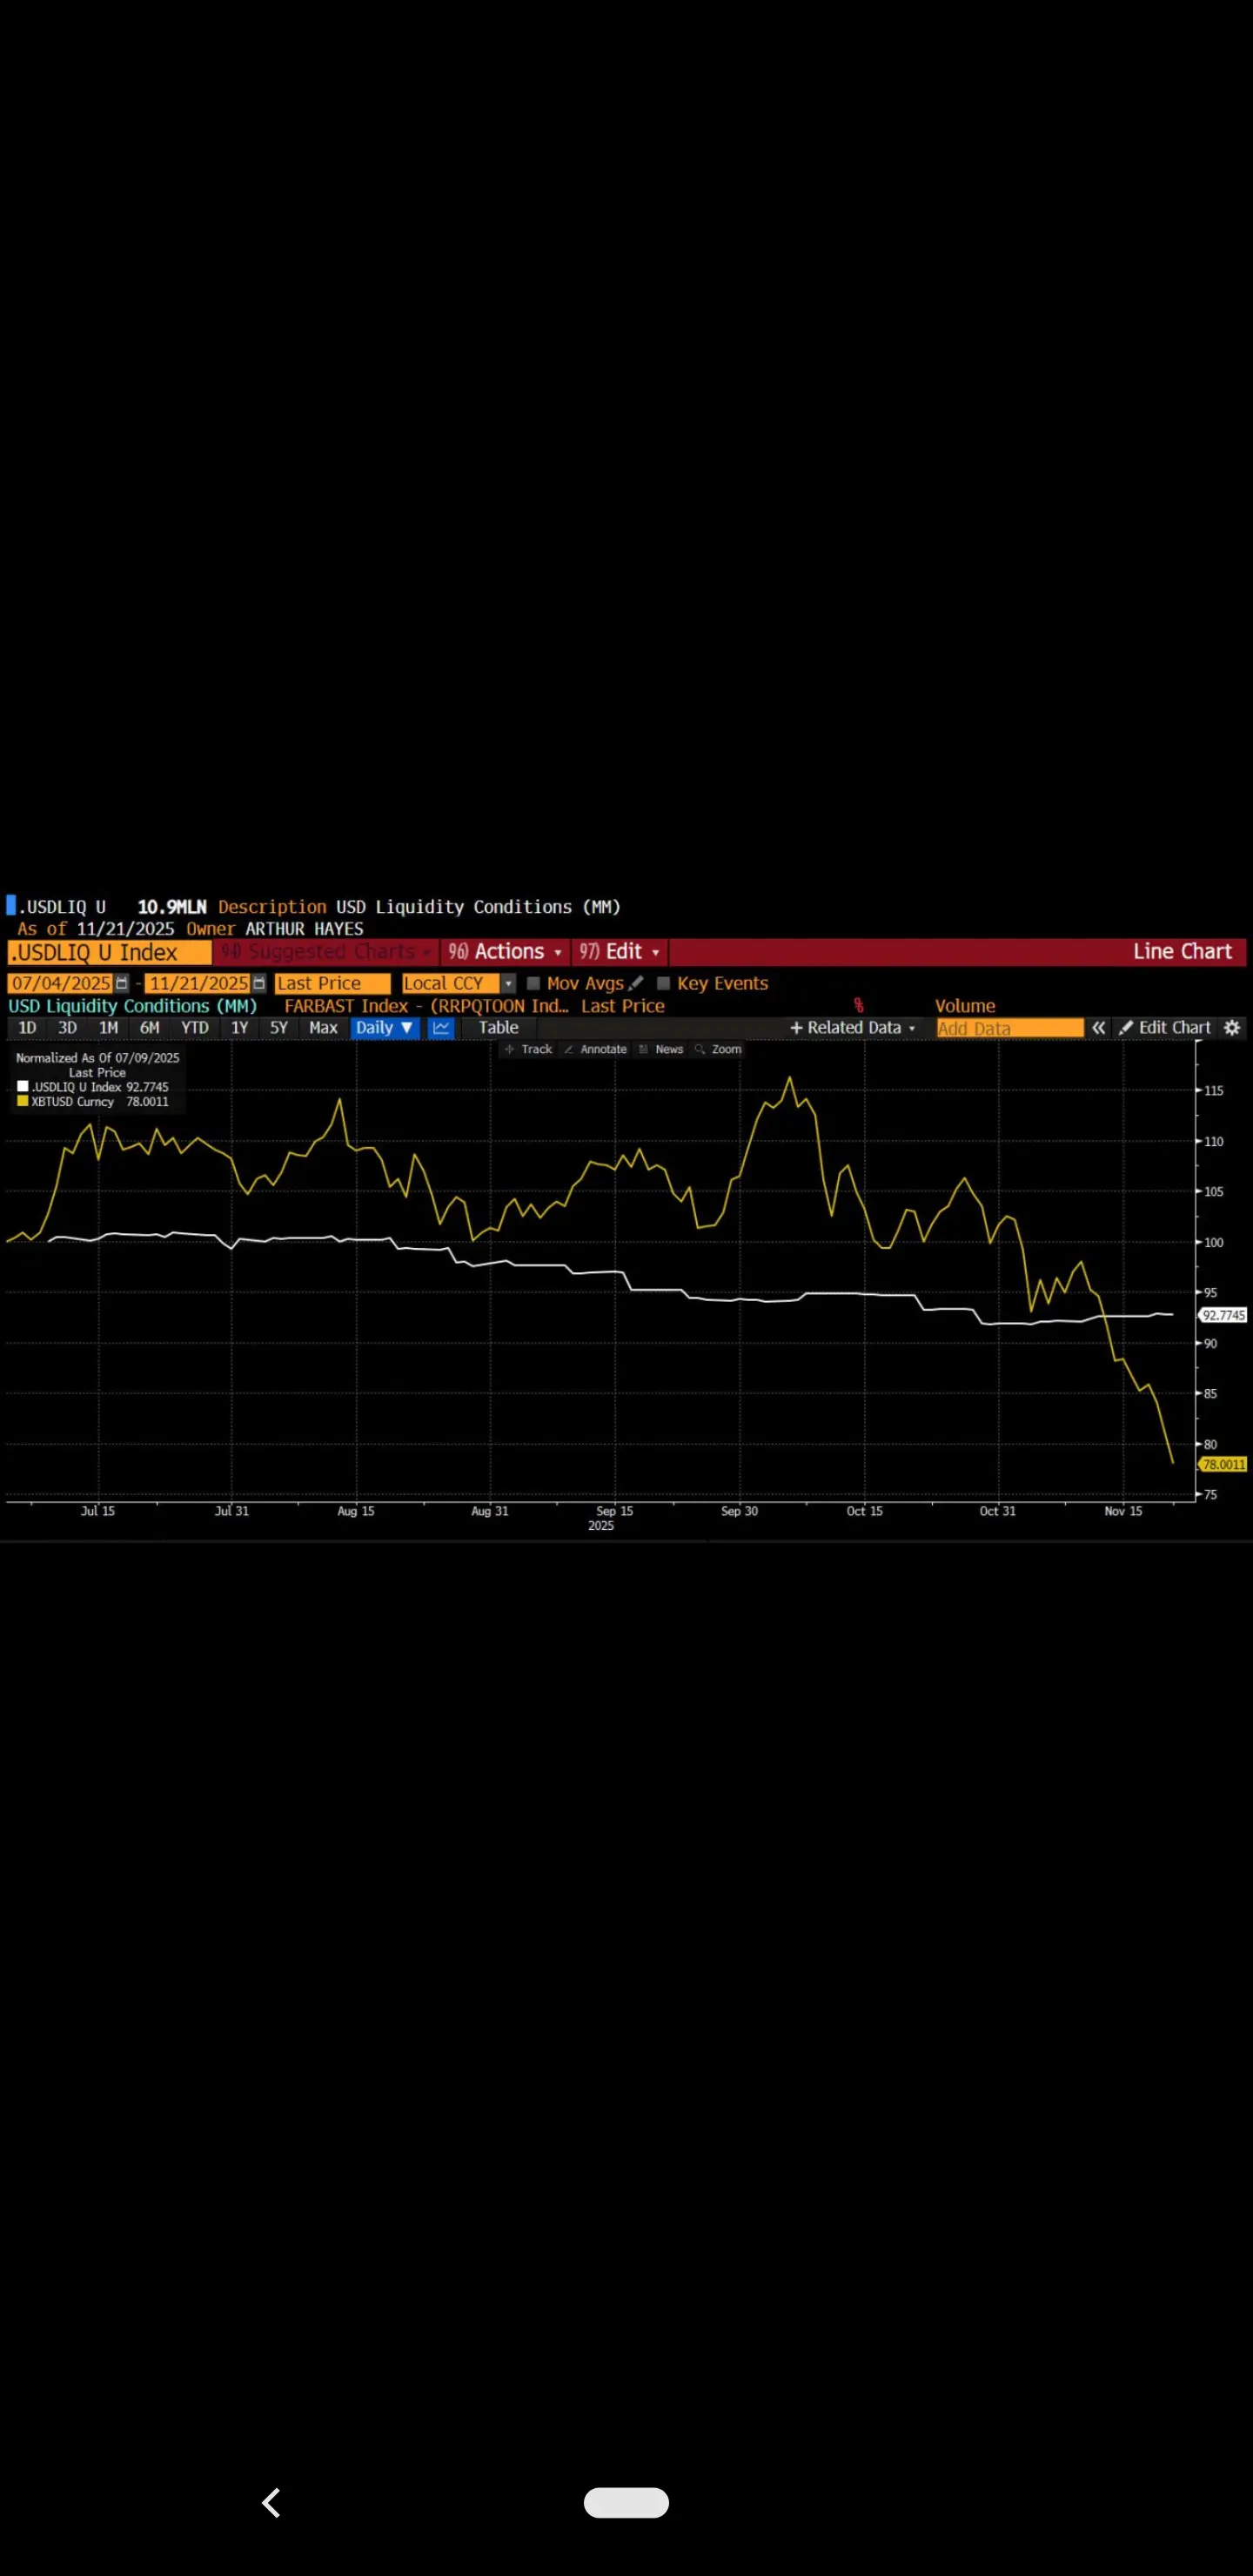Image resolution: width=1253 pixels, height=2576 pixels.
Task: Activate the Annotate tool
Action: [x=595, y=1049]
